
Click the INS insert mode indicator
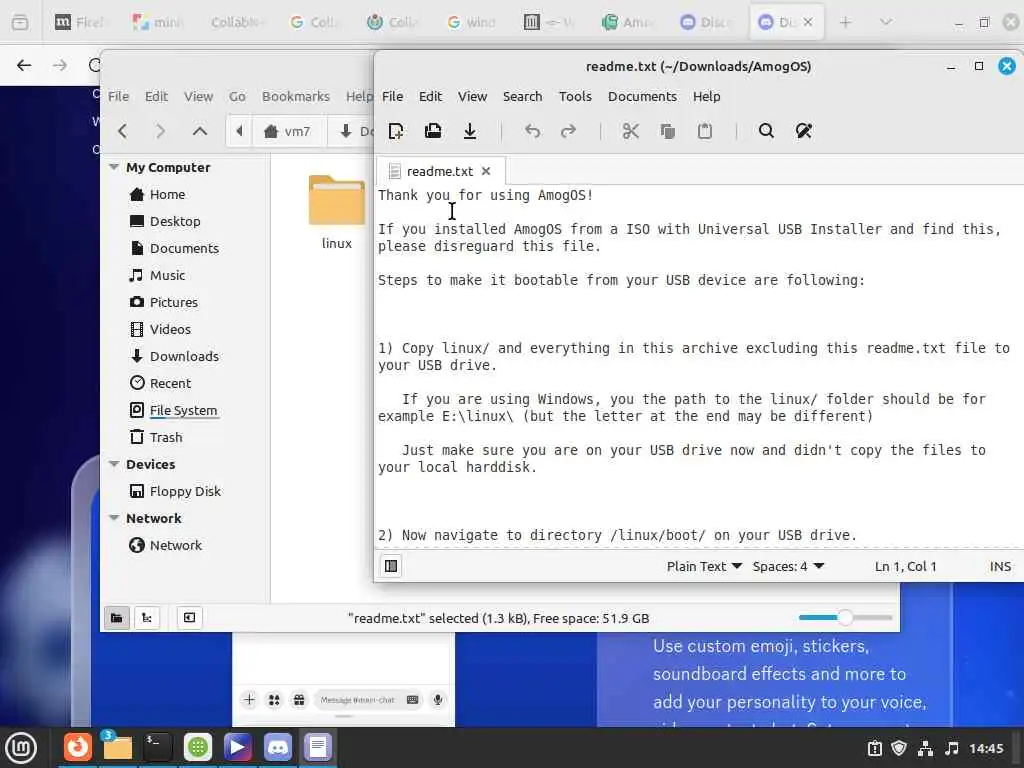[x=1000, y=566]
